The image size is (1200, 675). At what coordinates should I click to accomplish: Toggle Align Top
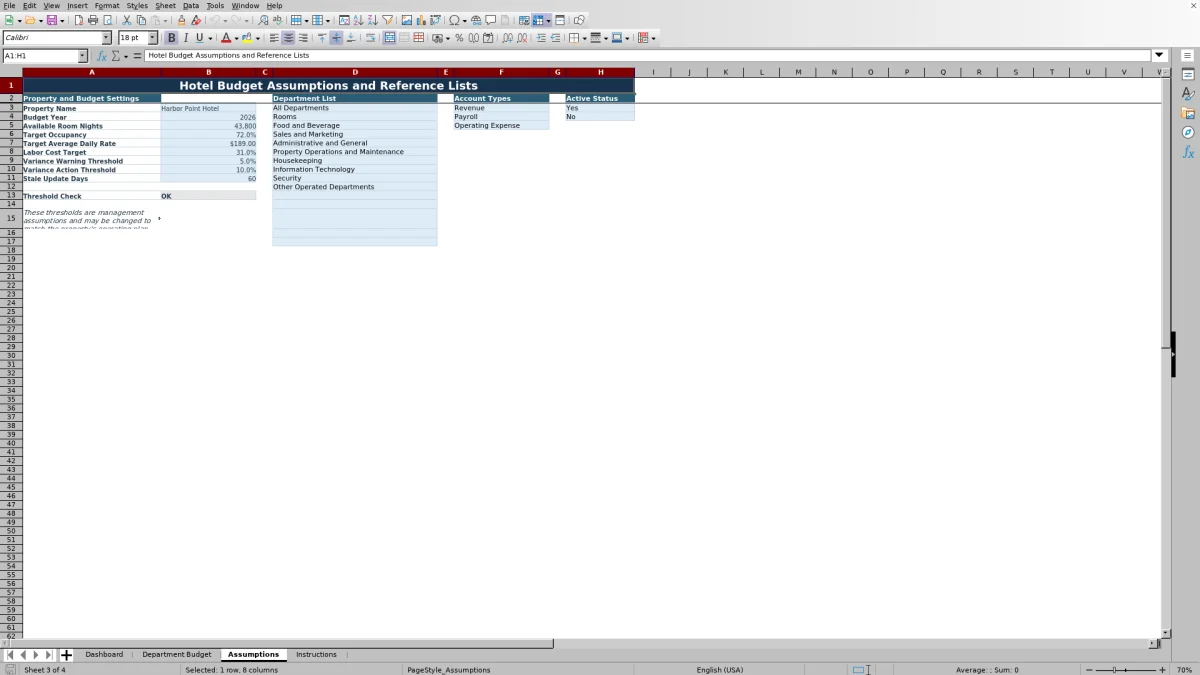pos(322,38)
